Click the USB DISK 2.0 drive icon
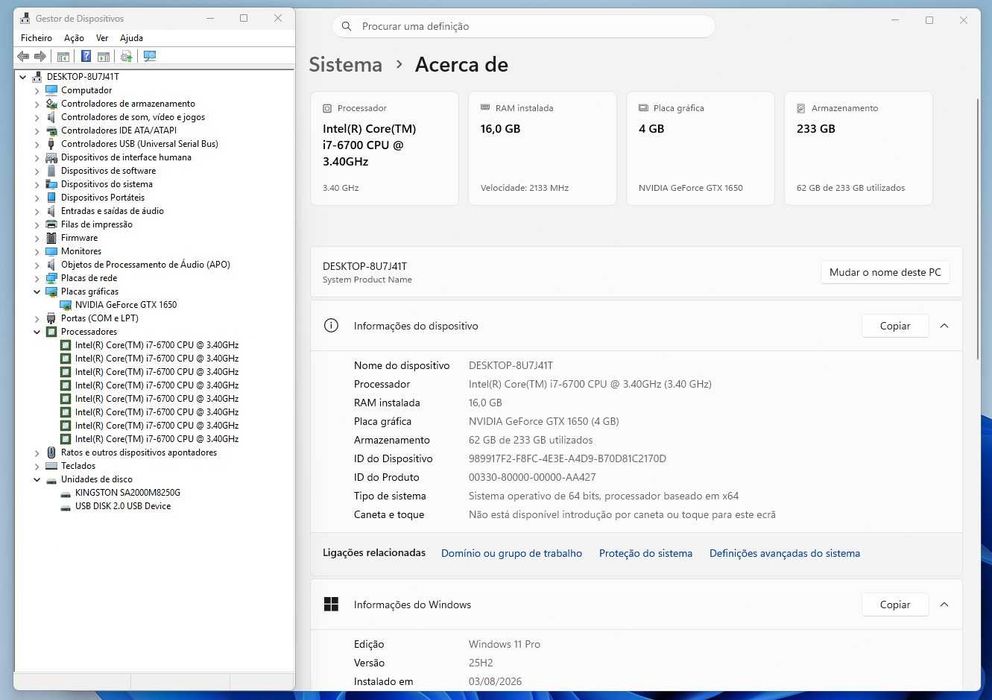The width and height of the screenshot is (992, 700). coord(65,506)
